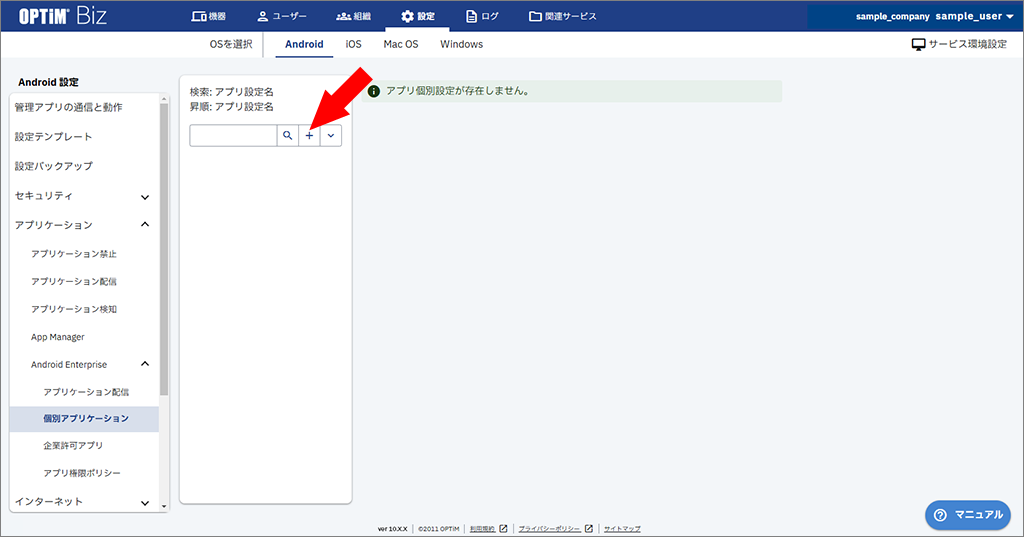
Task: Expand the インターネット section
Action: pyautogui.click(x=84, y=502)
